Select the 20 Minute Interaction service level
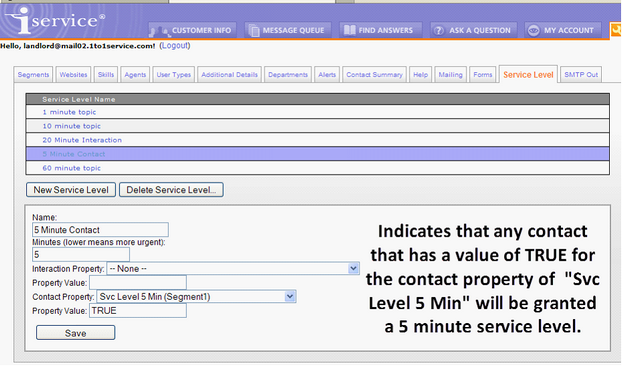622x366 pixels. [317, 140]
